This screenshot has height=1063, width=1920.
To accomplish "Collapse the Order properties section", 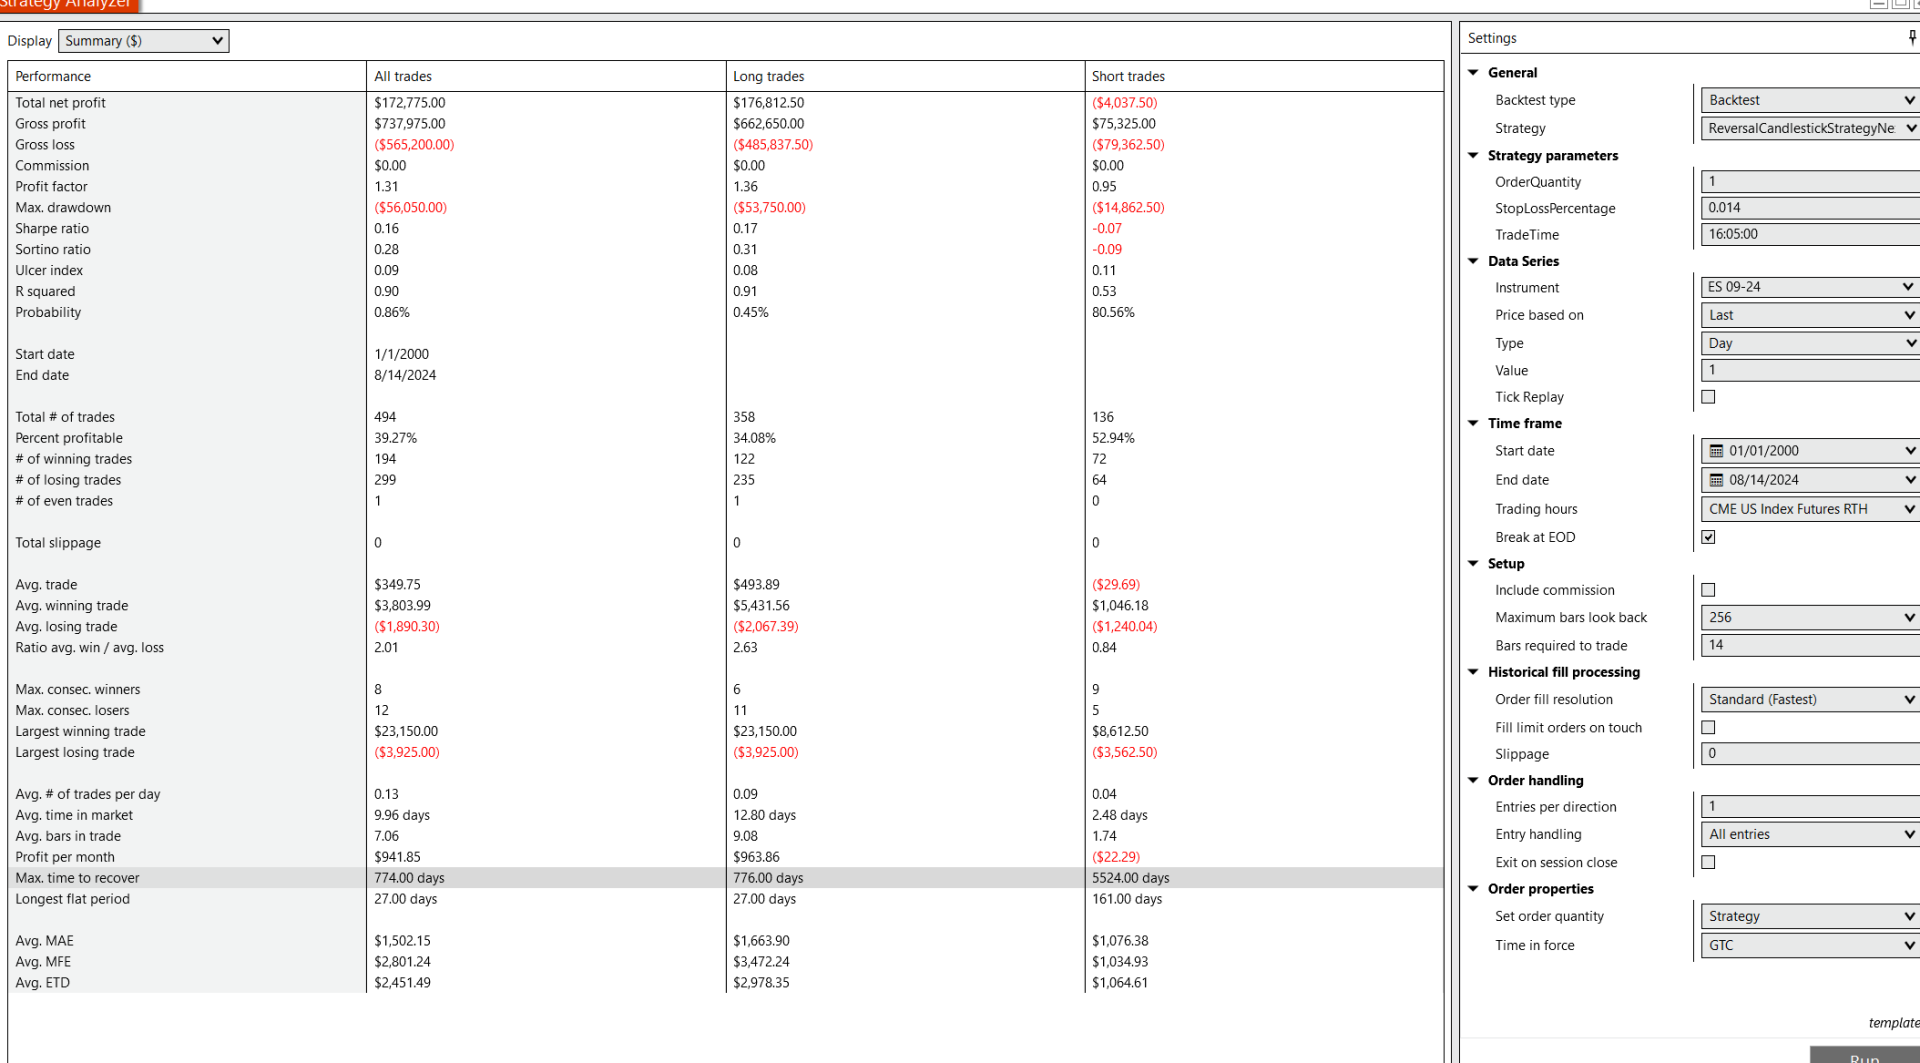I will 1473,888.
